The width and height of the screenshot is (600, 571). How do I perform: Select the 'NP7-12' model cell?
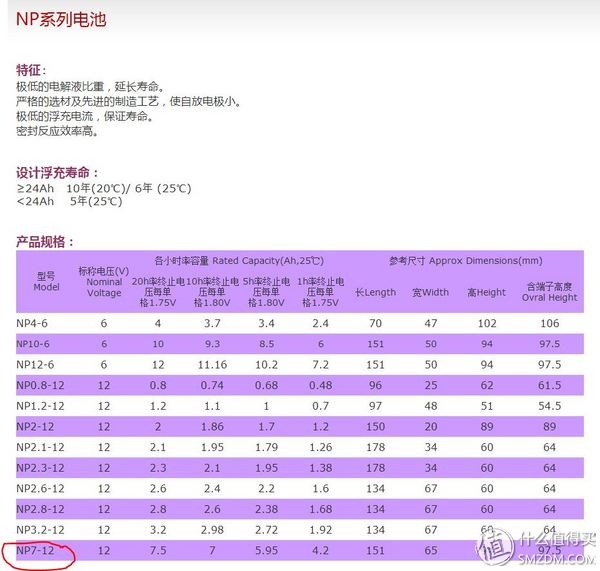(35, 551)
